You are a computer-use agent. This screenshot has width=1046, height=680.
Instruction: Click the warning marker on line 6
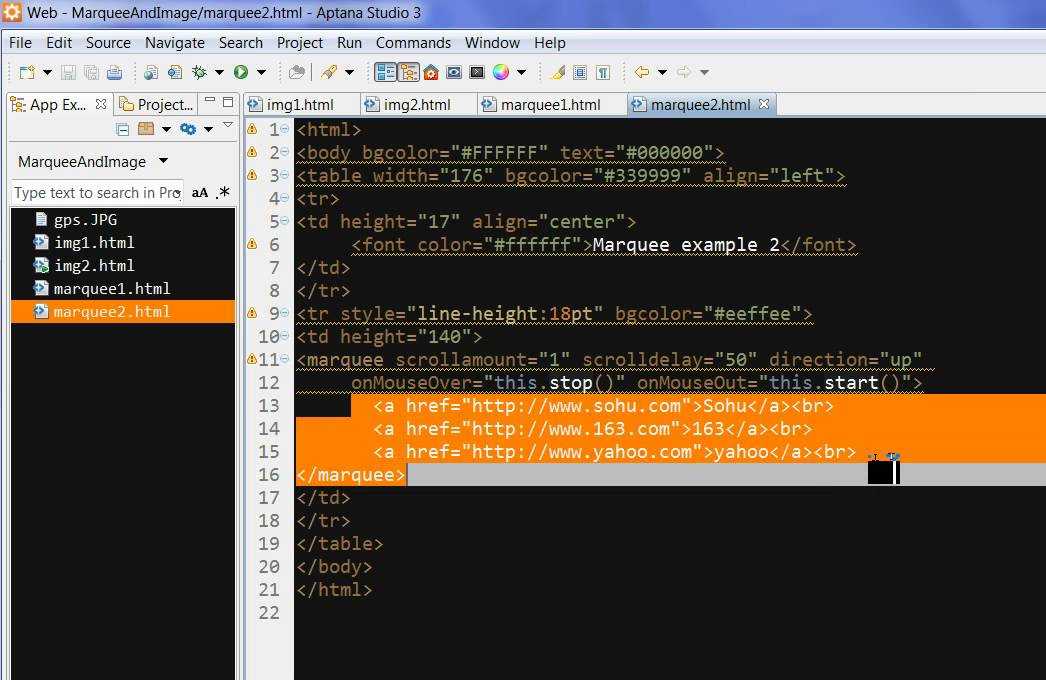252,244
